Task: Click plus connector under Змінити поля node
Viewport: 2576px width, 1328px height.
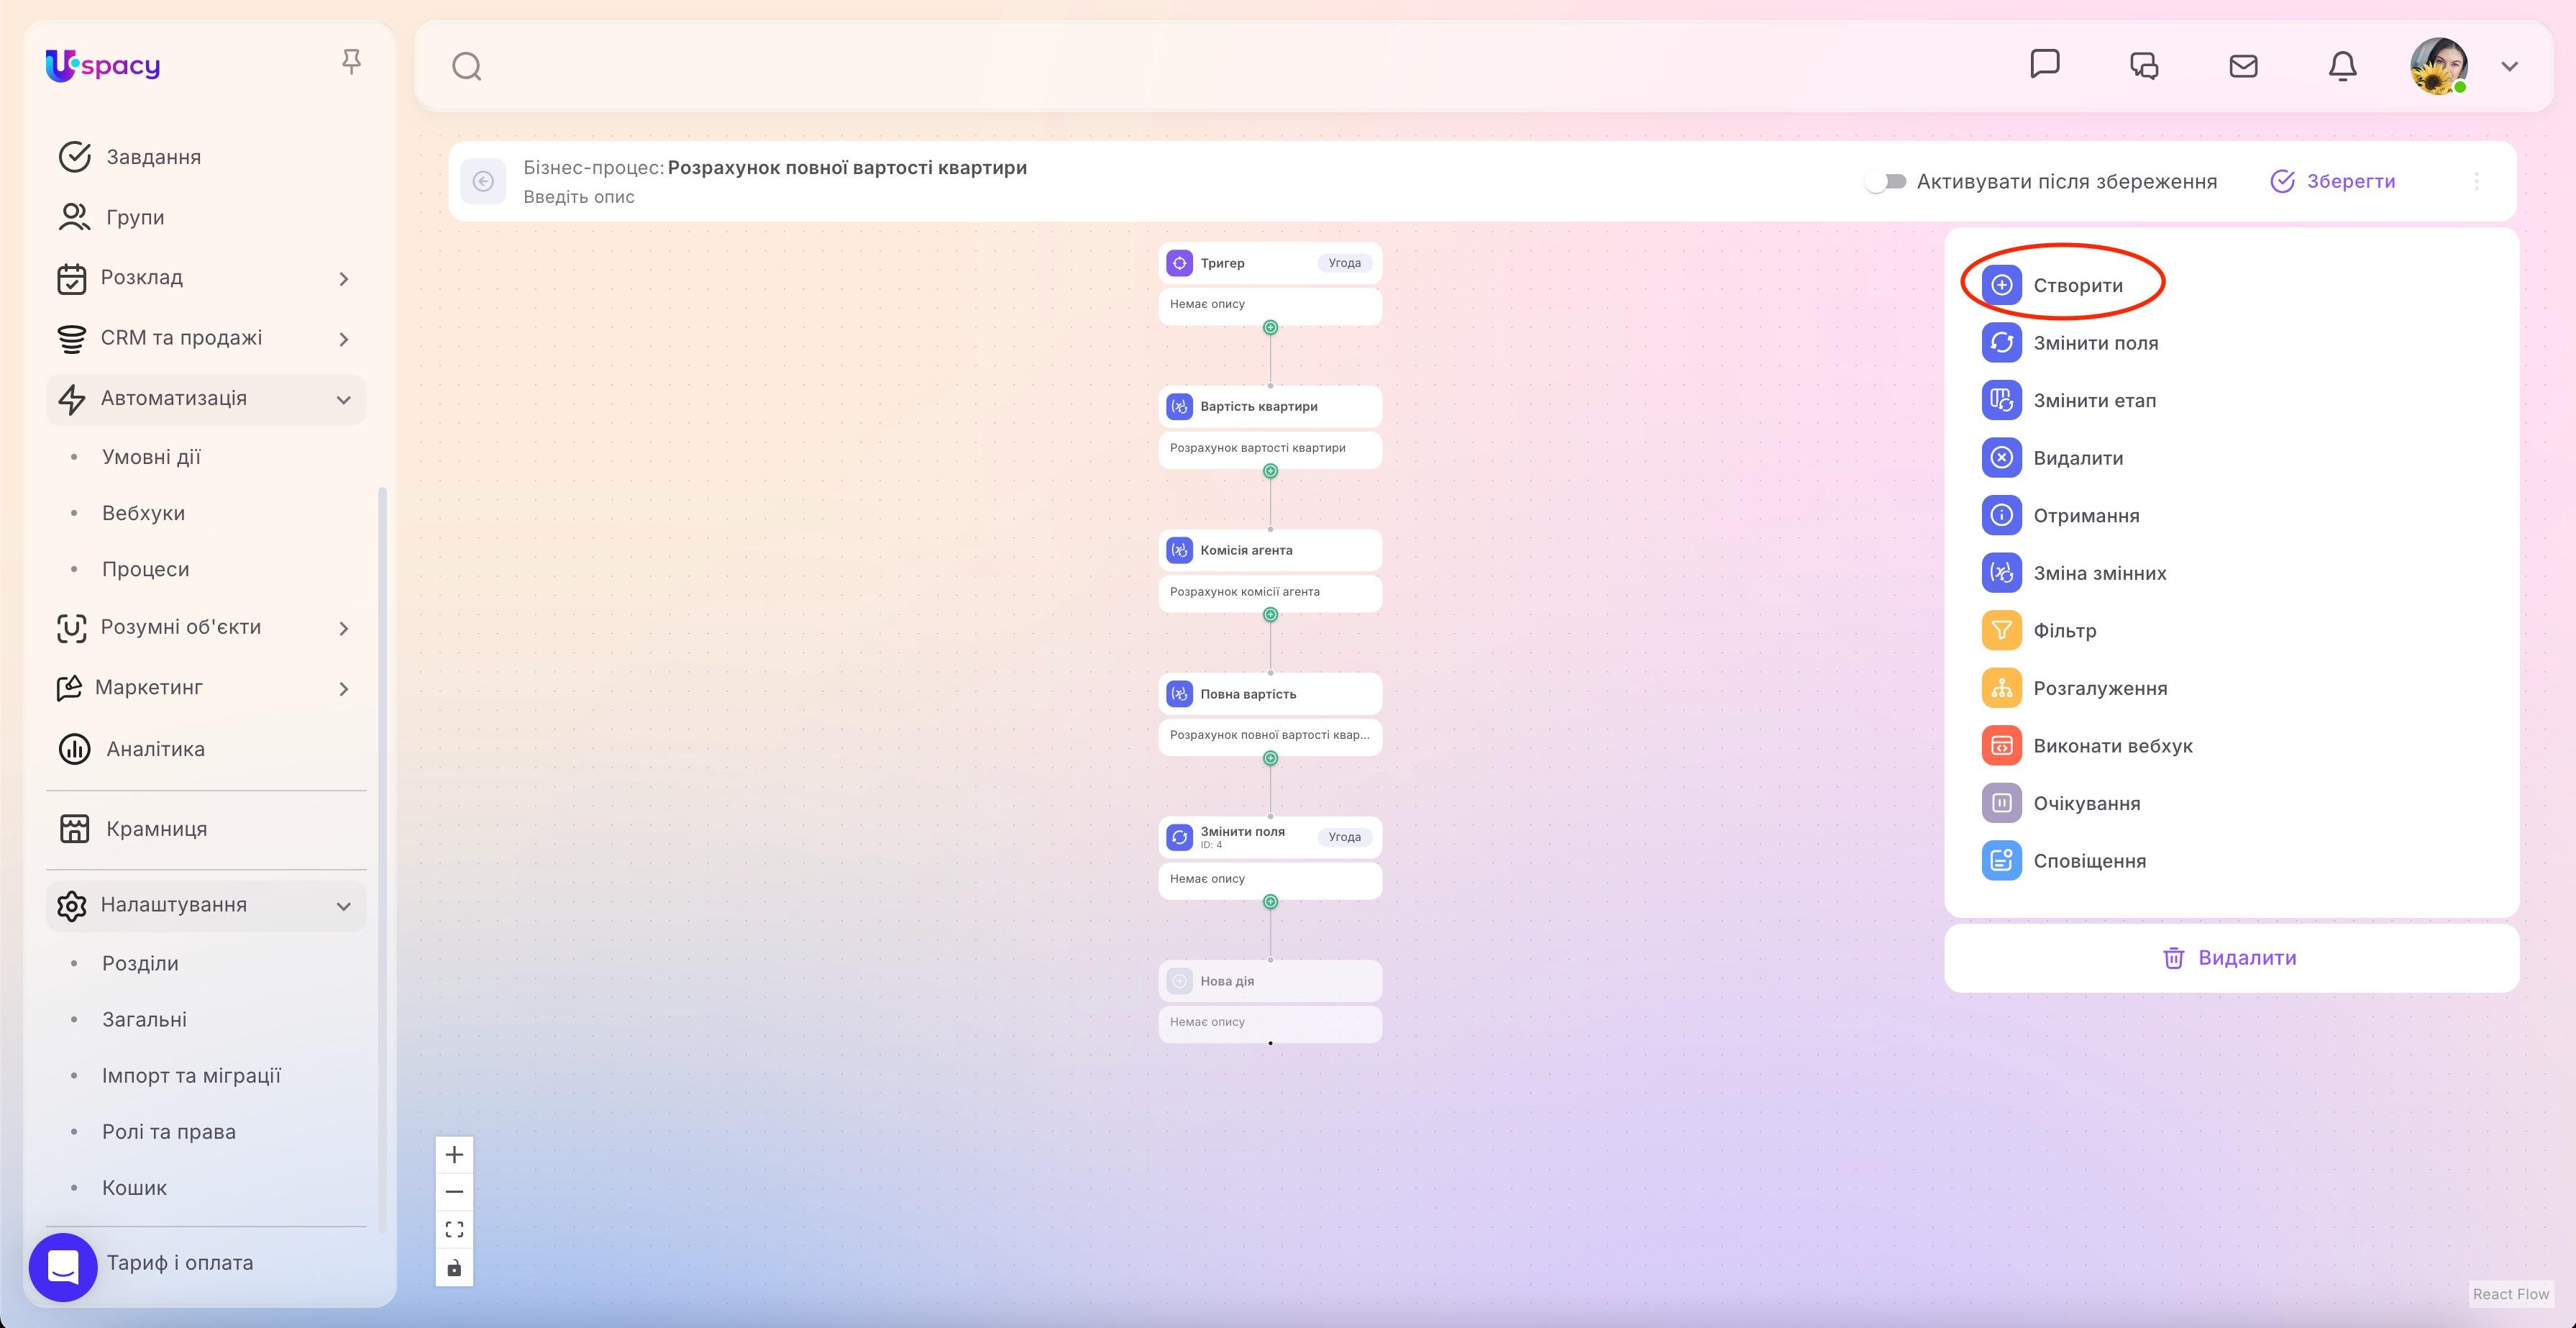Action: click(1270, 902)
